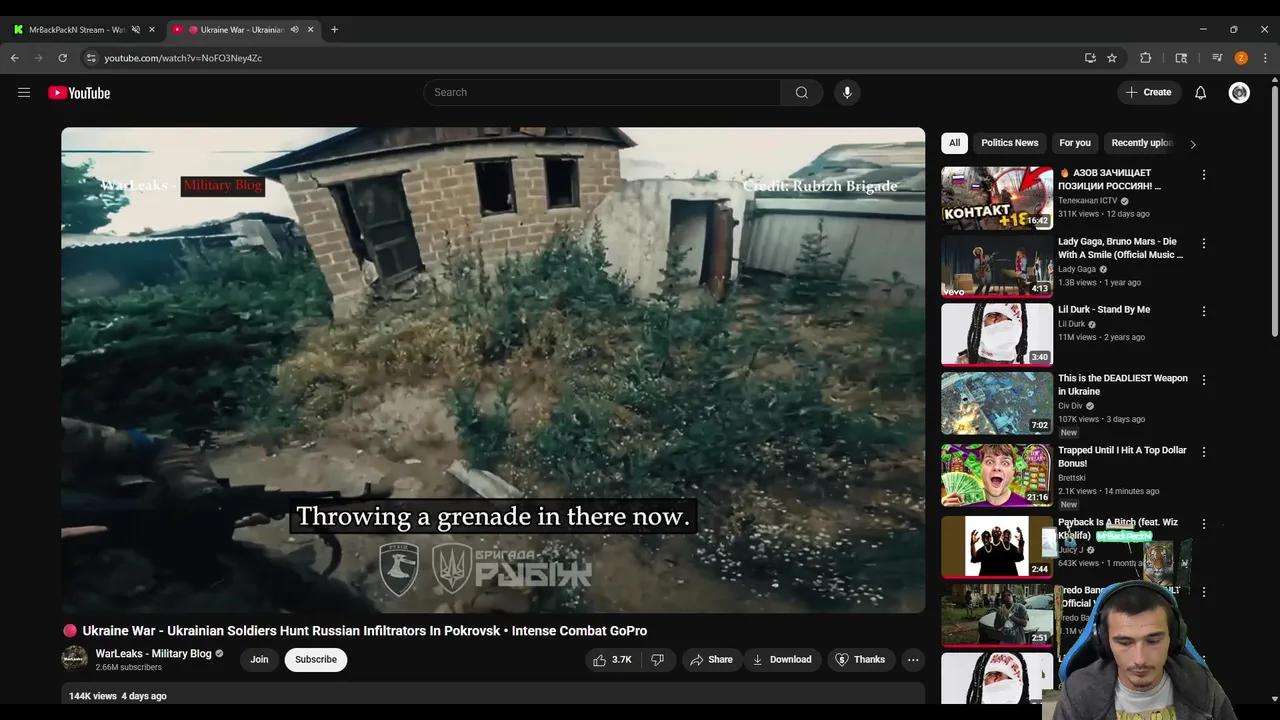Click the browser back arrow
1280x720 pixels.
tap(15, 58)
